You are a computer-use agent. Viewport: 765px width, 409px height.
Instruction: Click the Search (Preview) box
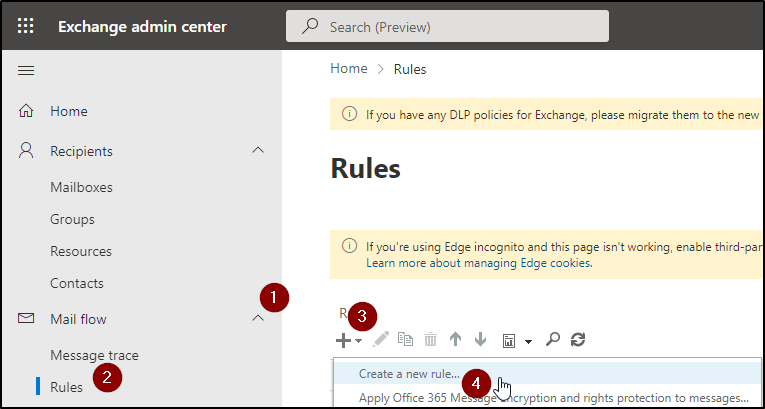[x=446, y=26]
